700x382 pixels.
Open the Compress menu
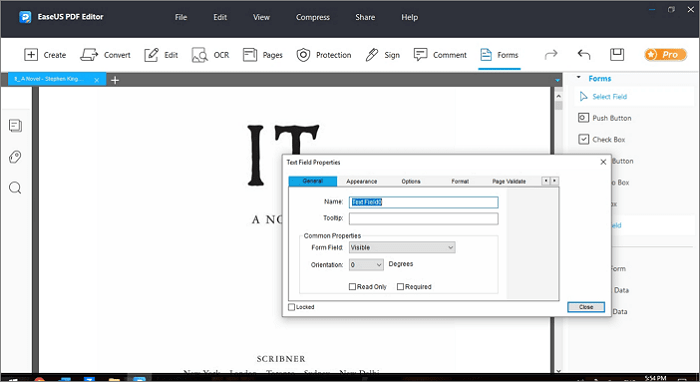click(312, 17)
